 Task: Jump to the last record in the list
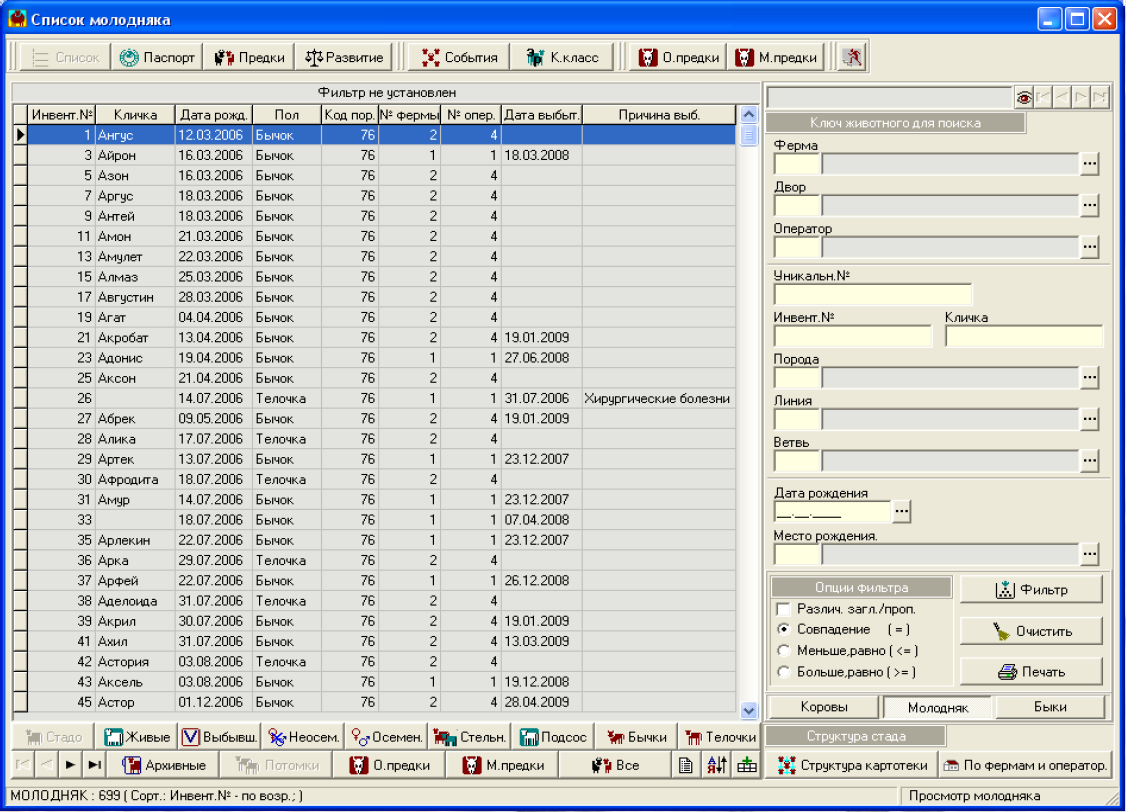(x=94, y=765)
